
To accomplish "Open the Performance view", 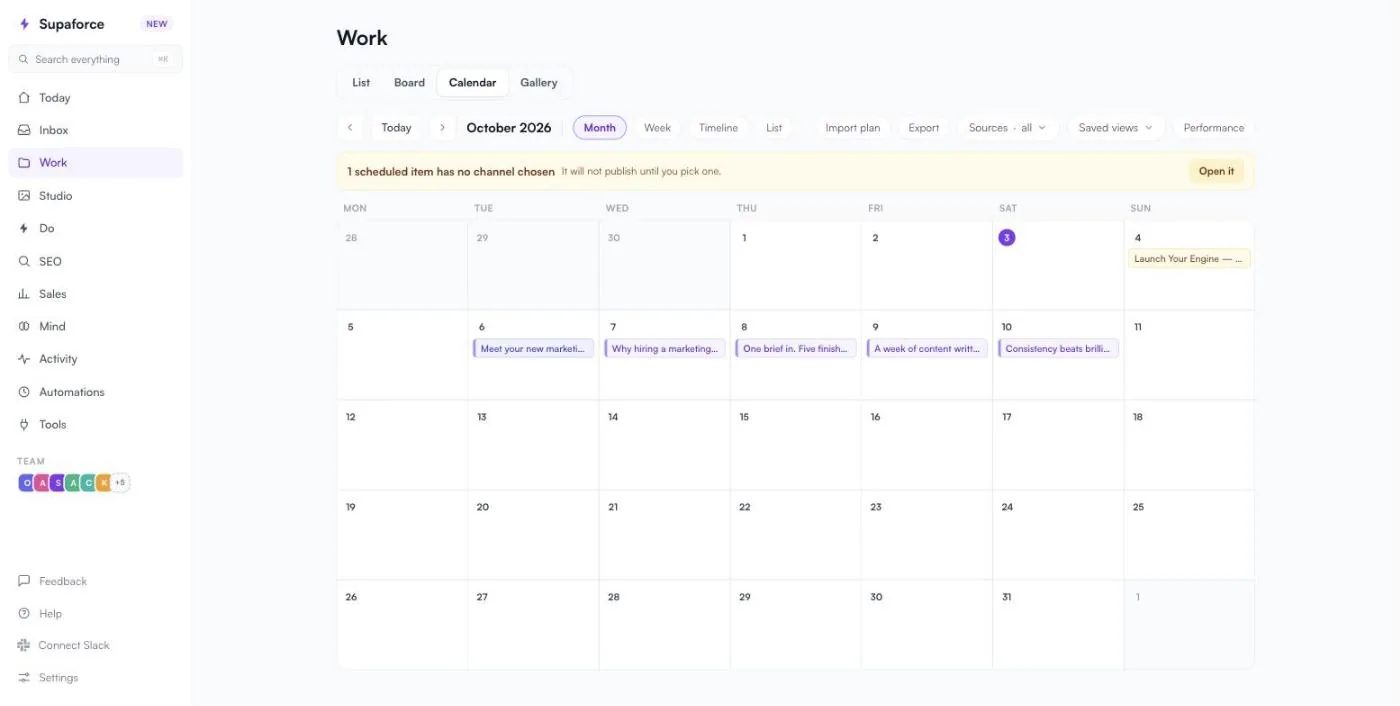I will [x=1214, y=128].
